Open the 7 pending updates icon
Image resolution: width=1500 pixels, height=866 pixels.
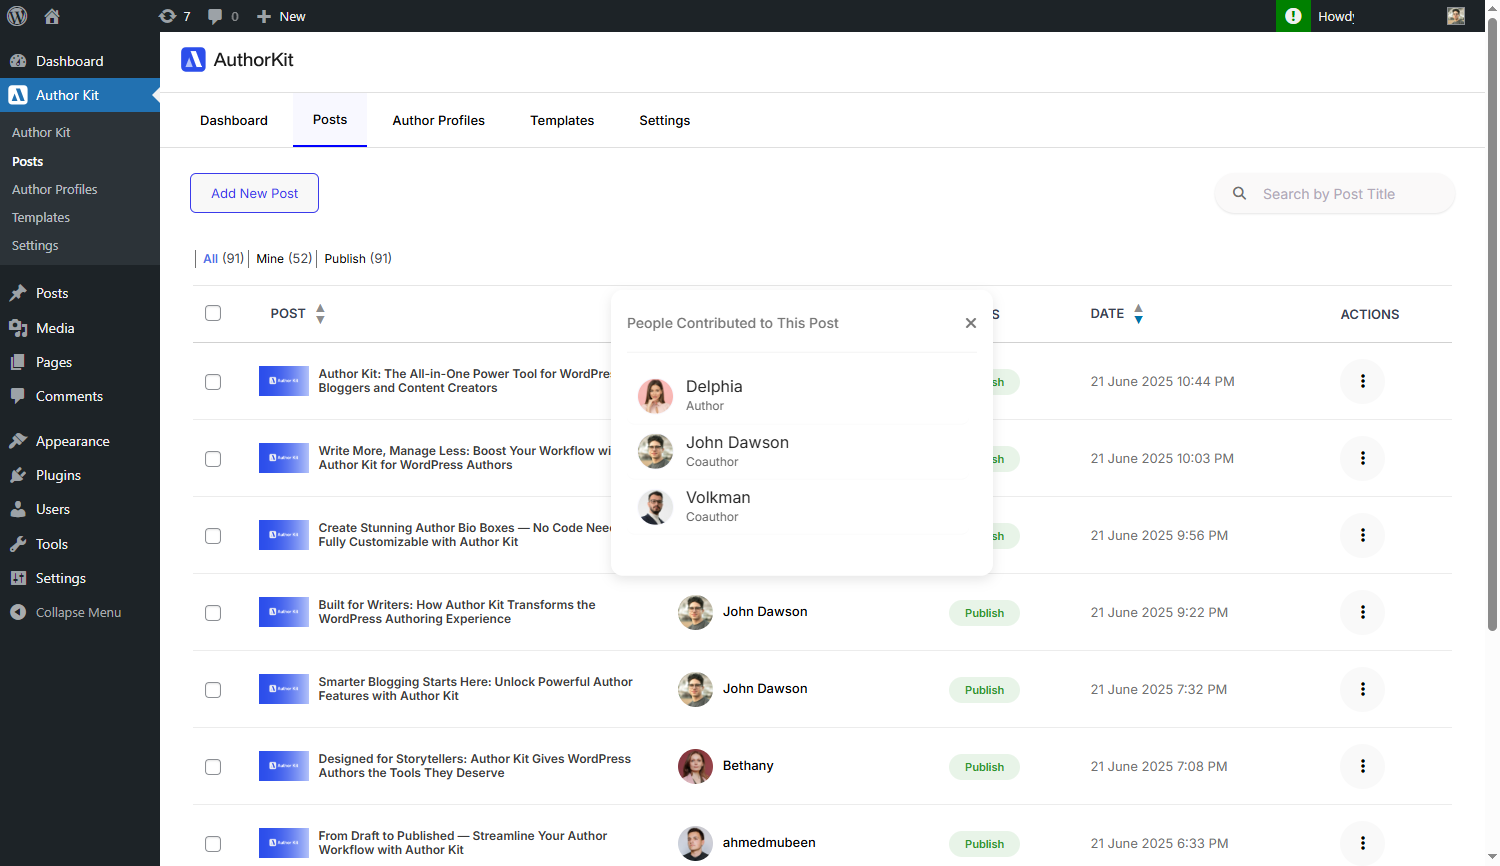pos(174,16)
